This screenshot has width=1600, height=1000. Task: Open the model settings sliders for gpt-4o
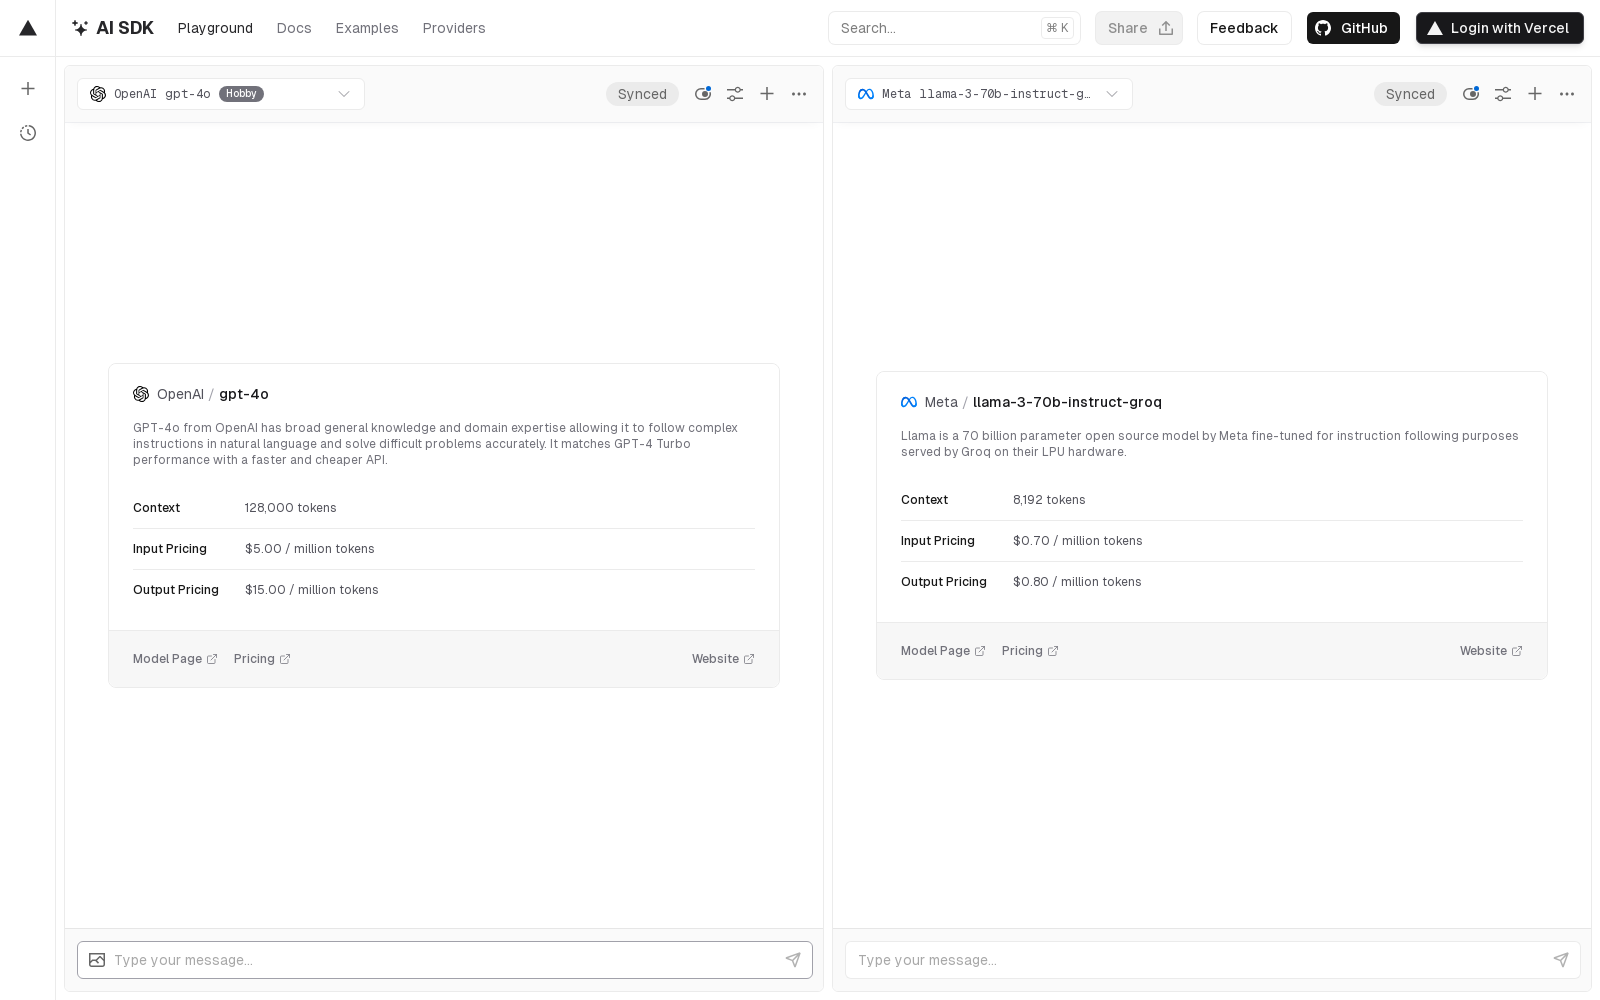(735, 93)
